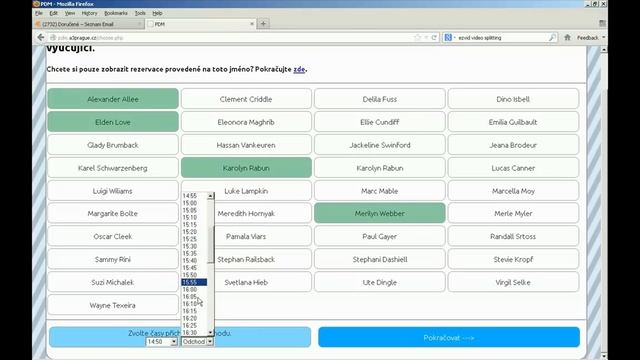Choose 16:30 in the time list
Screen dimensions: 640x360
pos(194,333)
